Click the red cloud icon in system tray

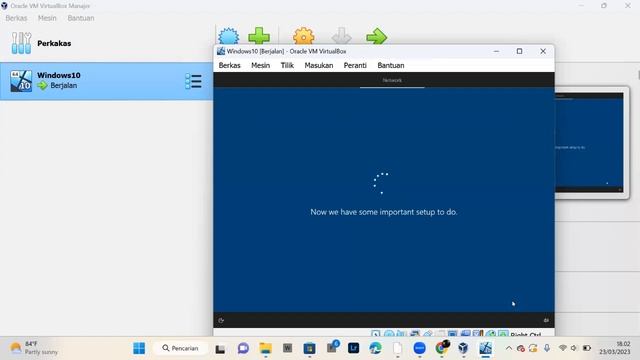[x=520, y=348]
